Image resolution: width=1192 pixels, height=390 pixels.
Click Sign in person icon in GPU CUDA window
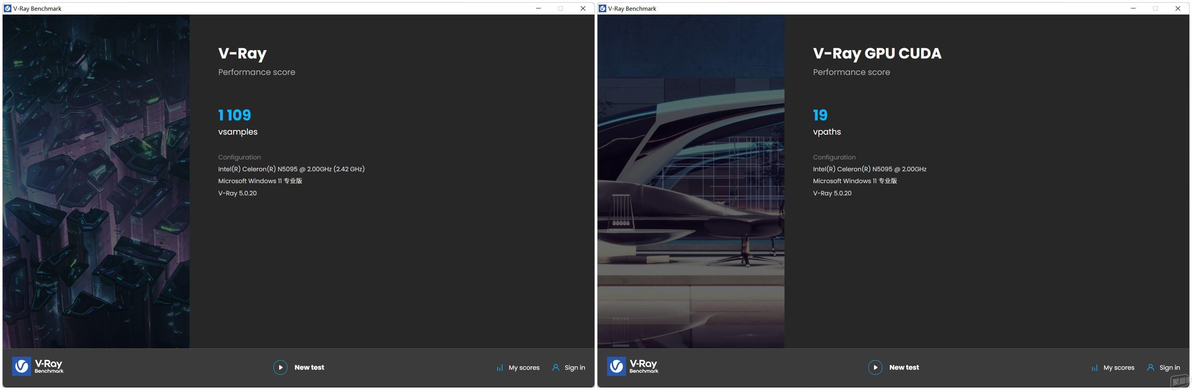tap(1151, 367)
